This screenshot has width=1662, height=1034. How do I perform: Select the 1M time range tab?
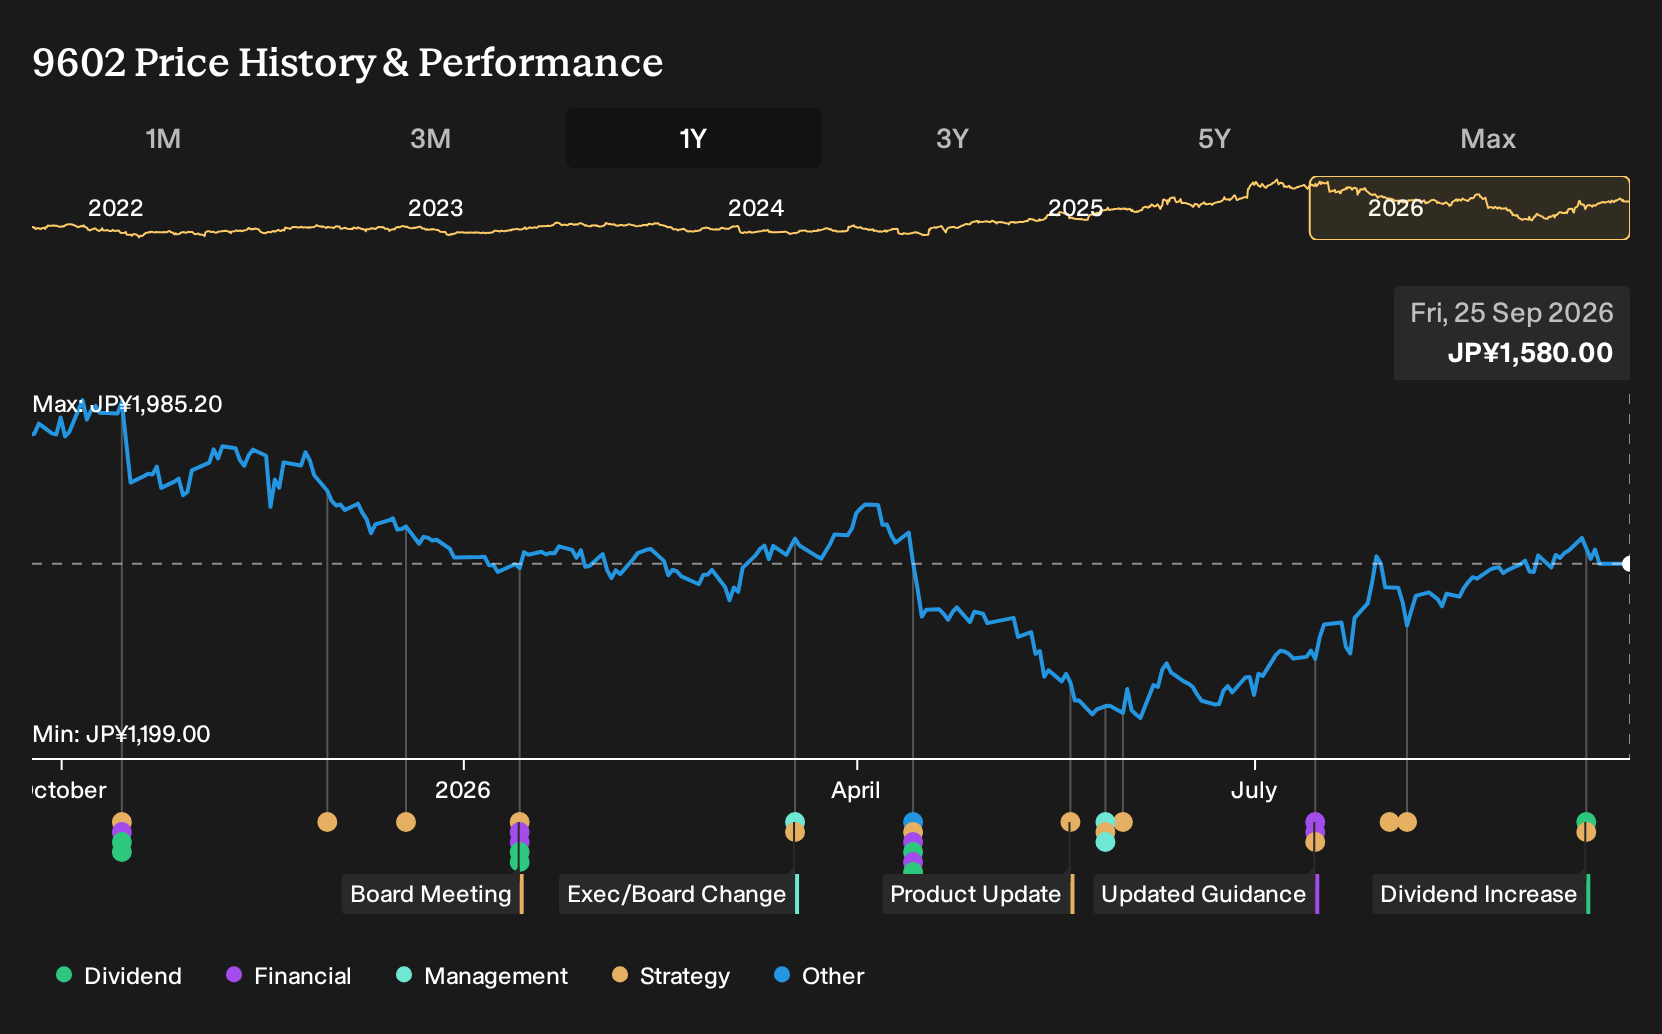[163, 138]
